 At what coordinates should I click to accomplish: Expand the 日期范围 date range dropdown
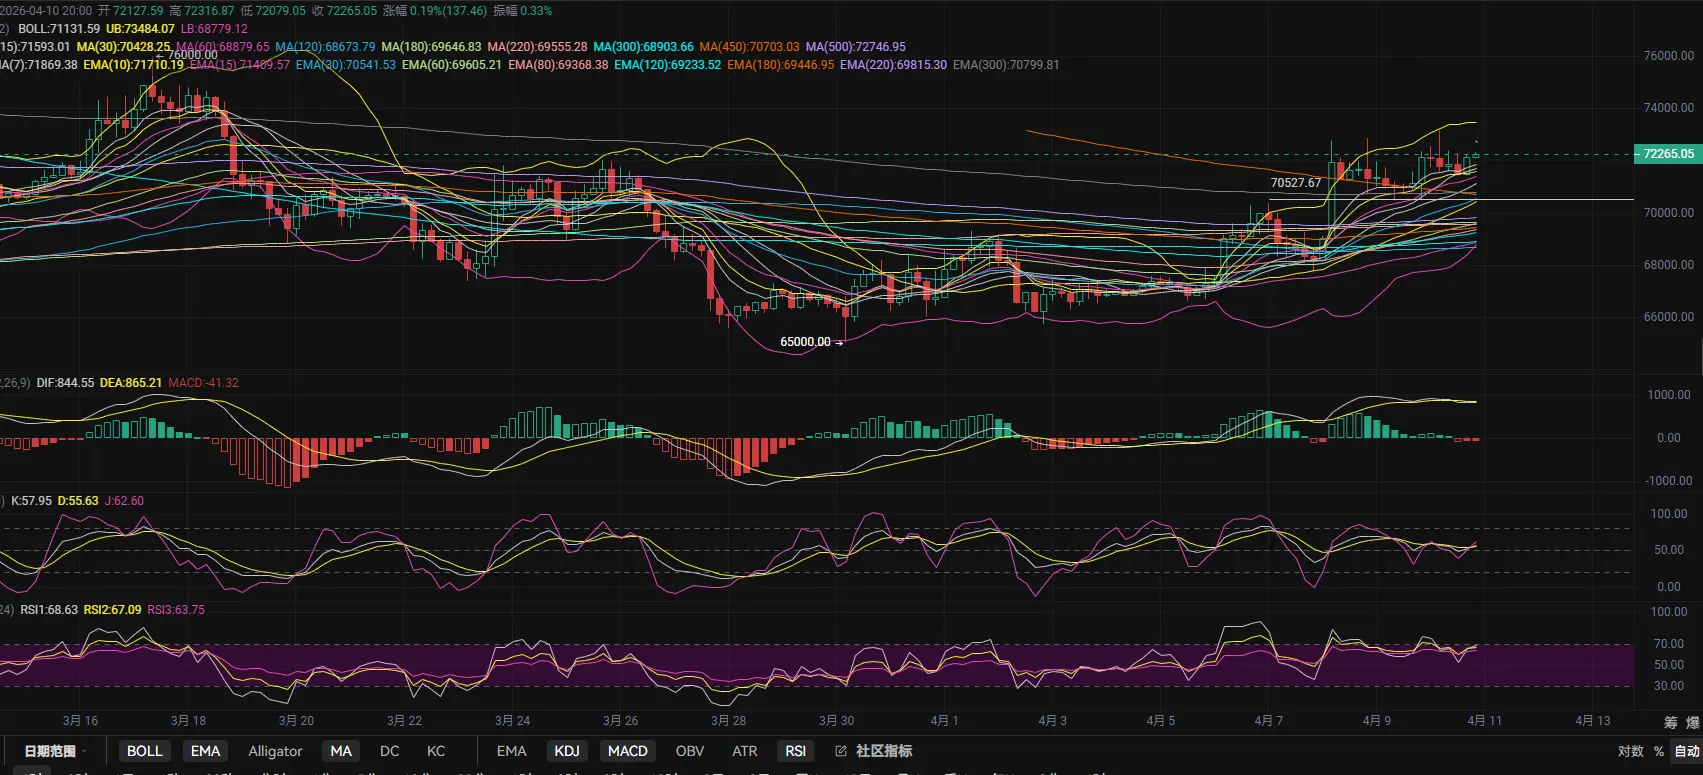click(x=55, y=751)
